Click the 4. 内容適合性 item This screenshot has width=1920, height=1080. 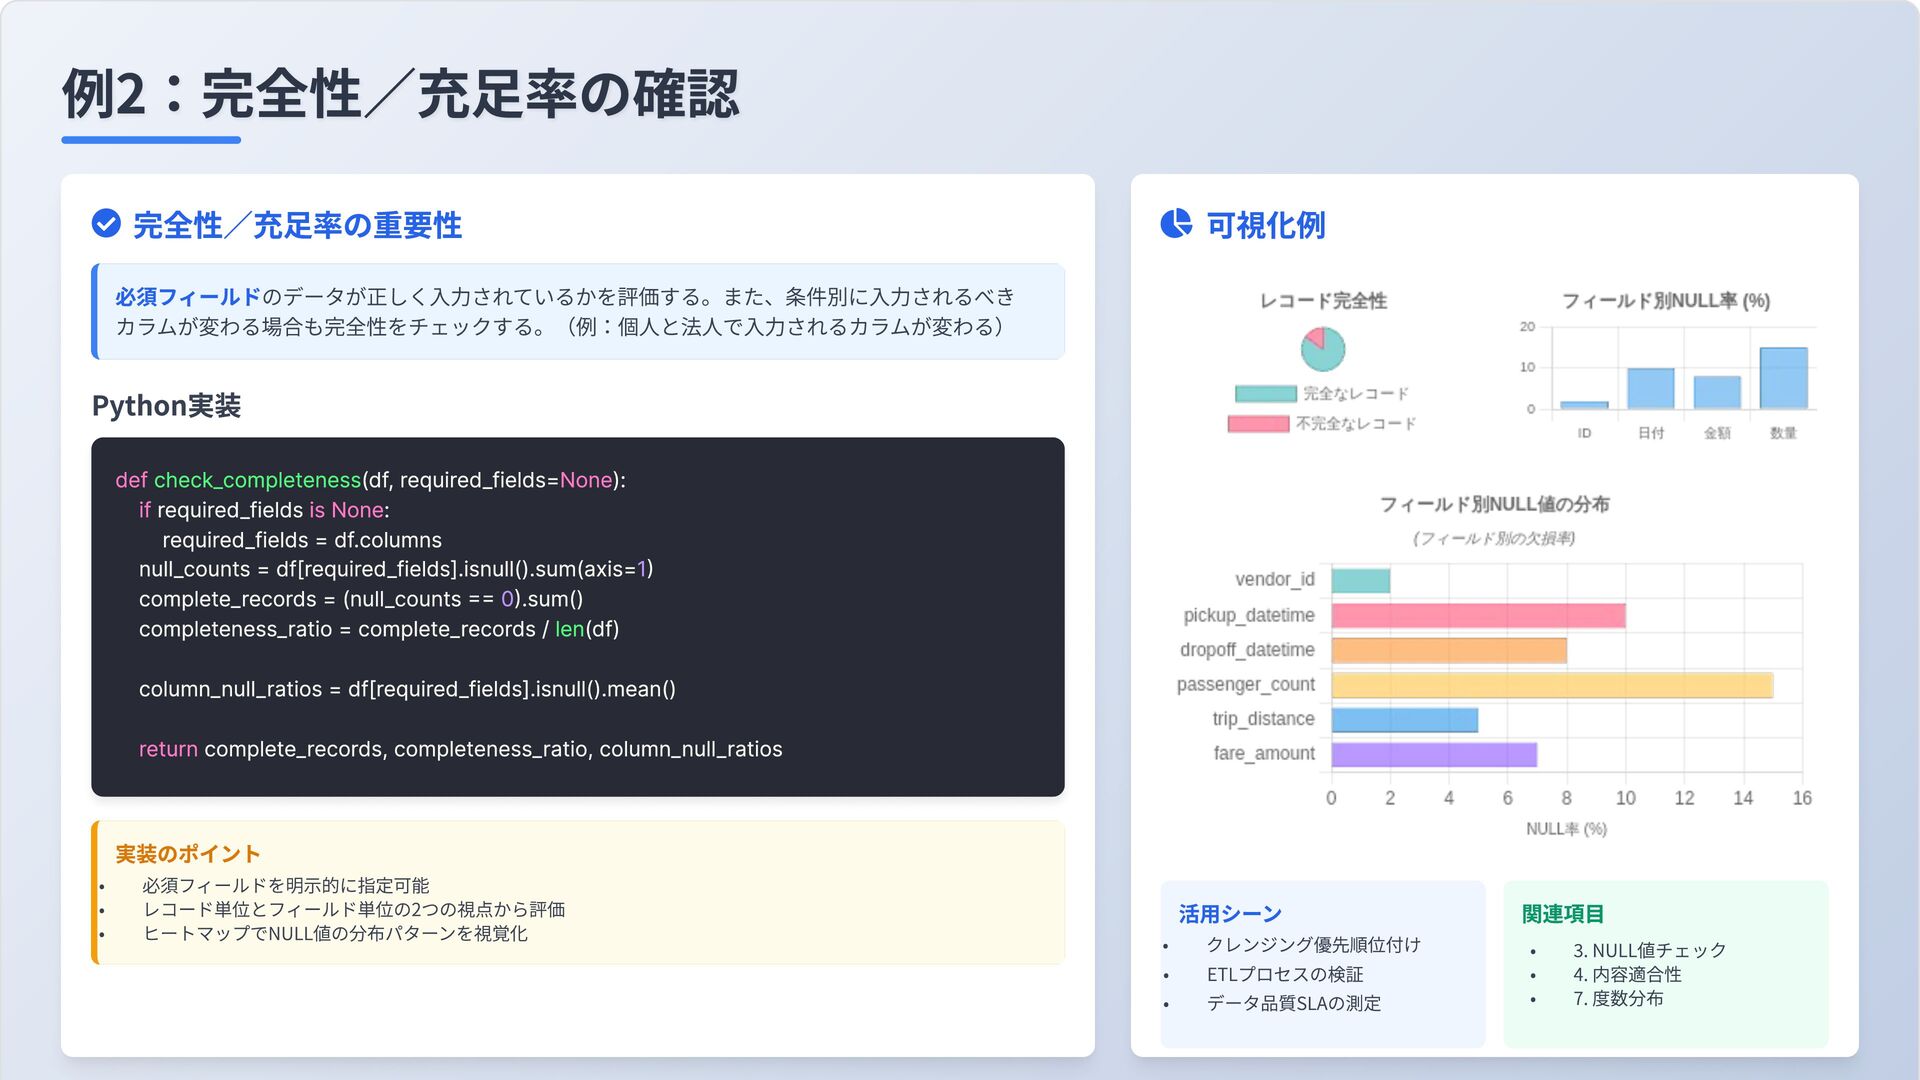(x=1627, y=974)
